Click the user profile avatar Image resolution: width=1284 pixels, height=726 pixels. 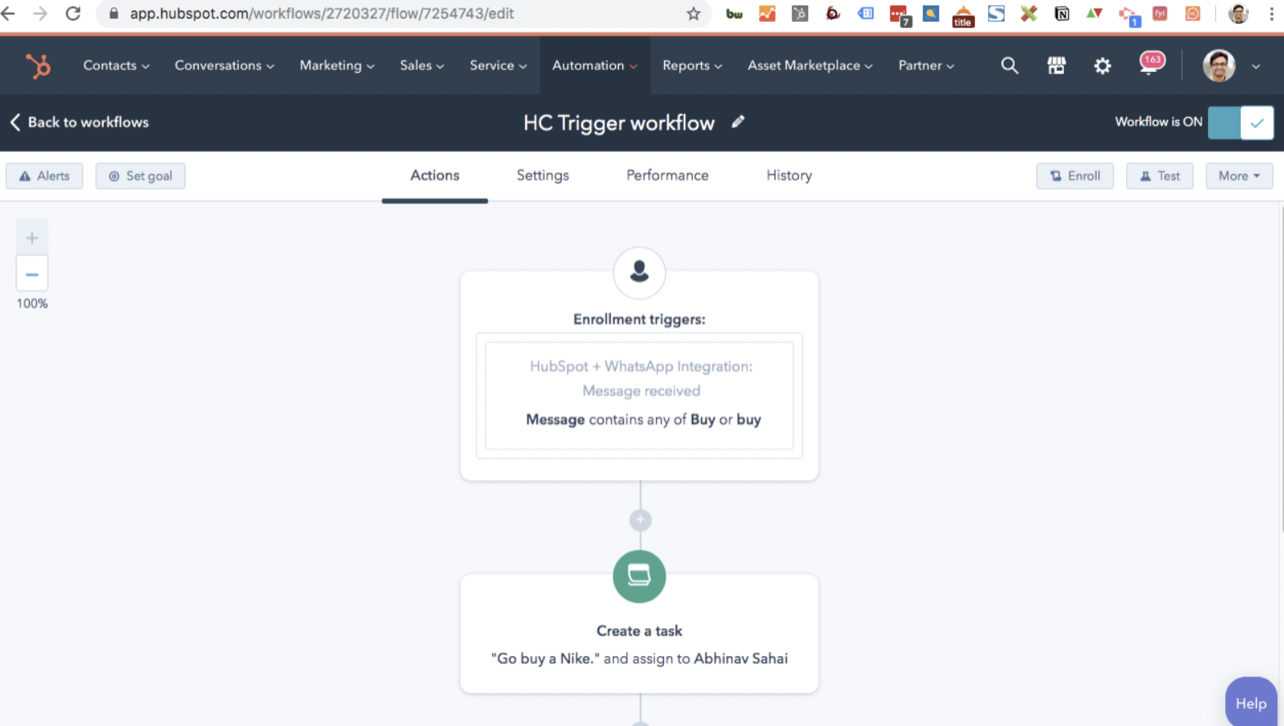pyautogui.click(x=1219, y=66)
